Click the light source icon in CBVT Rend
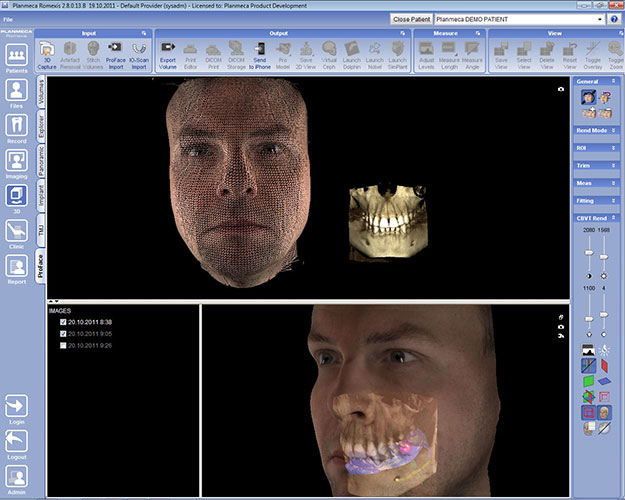The width and height of the screenshot is (625, 500). (x=604, y=350)
